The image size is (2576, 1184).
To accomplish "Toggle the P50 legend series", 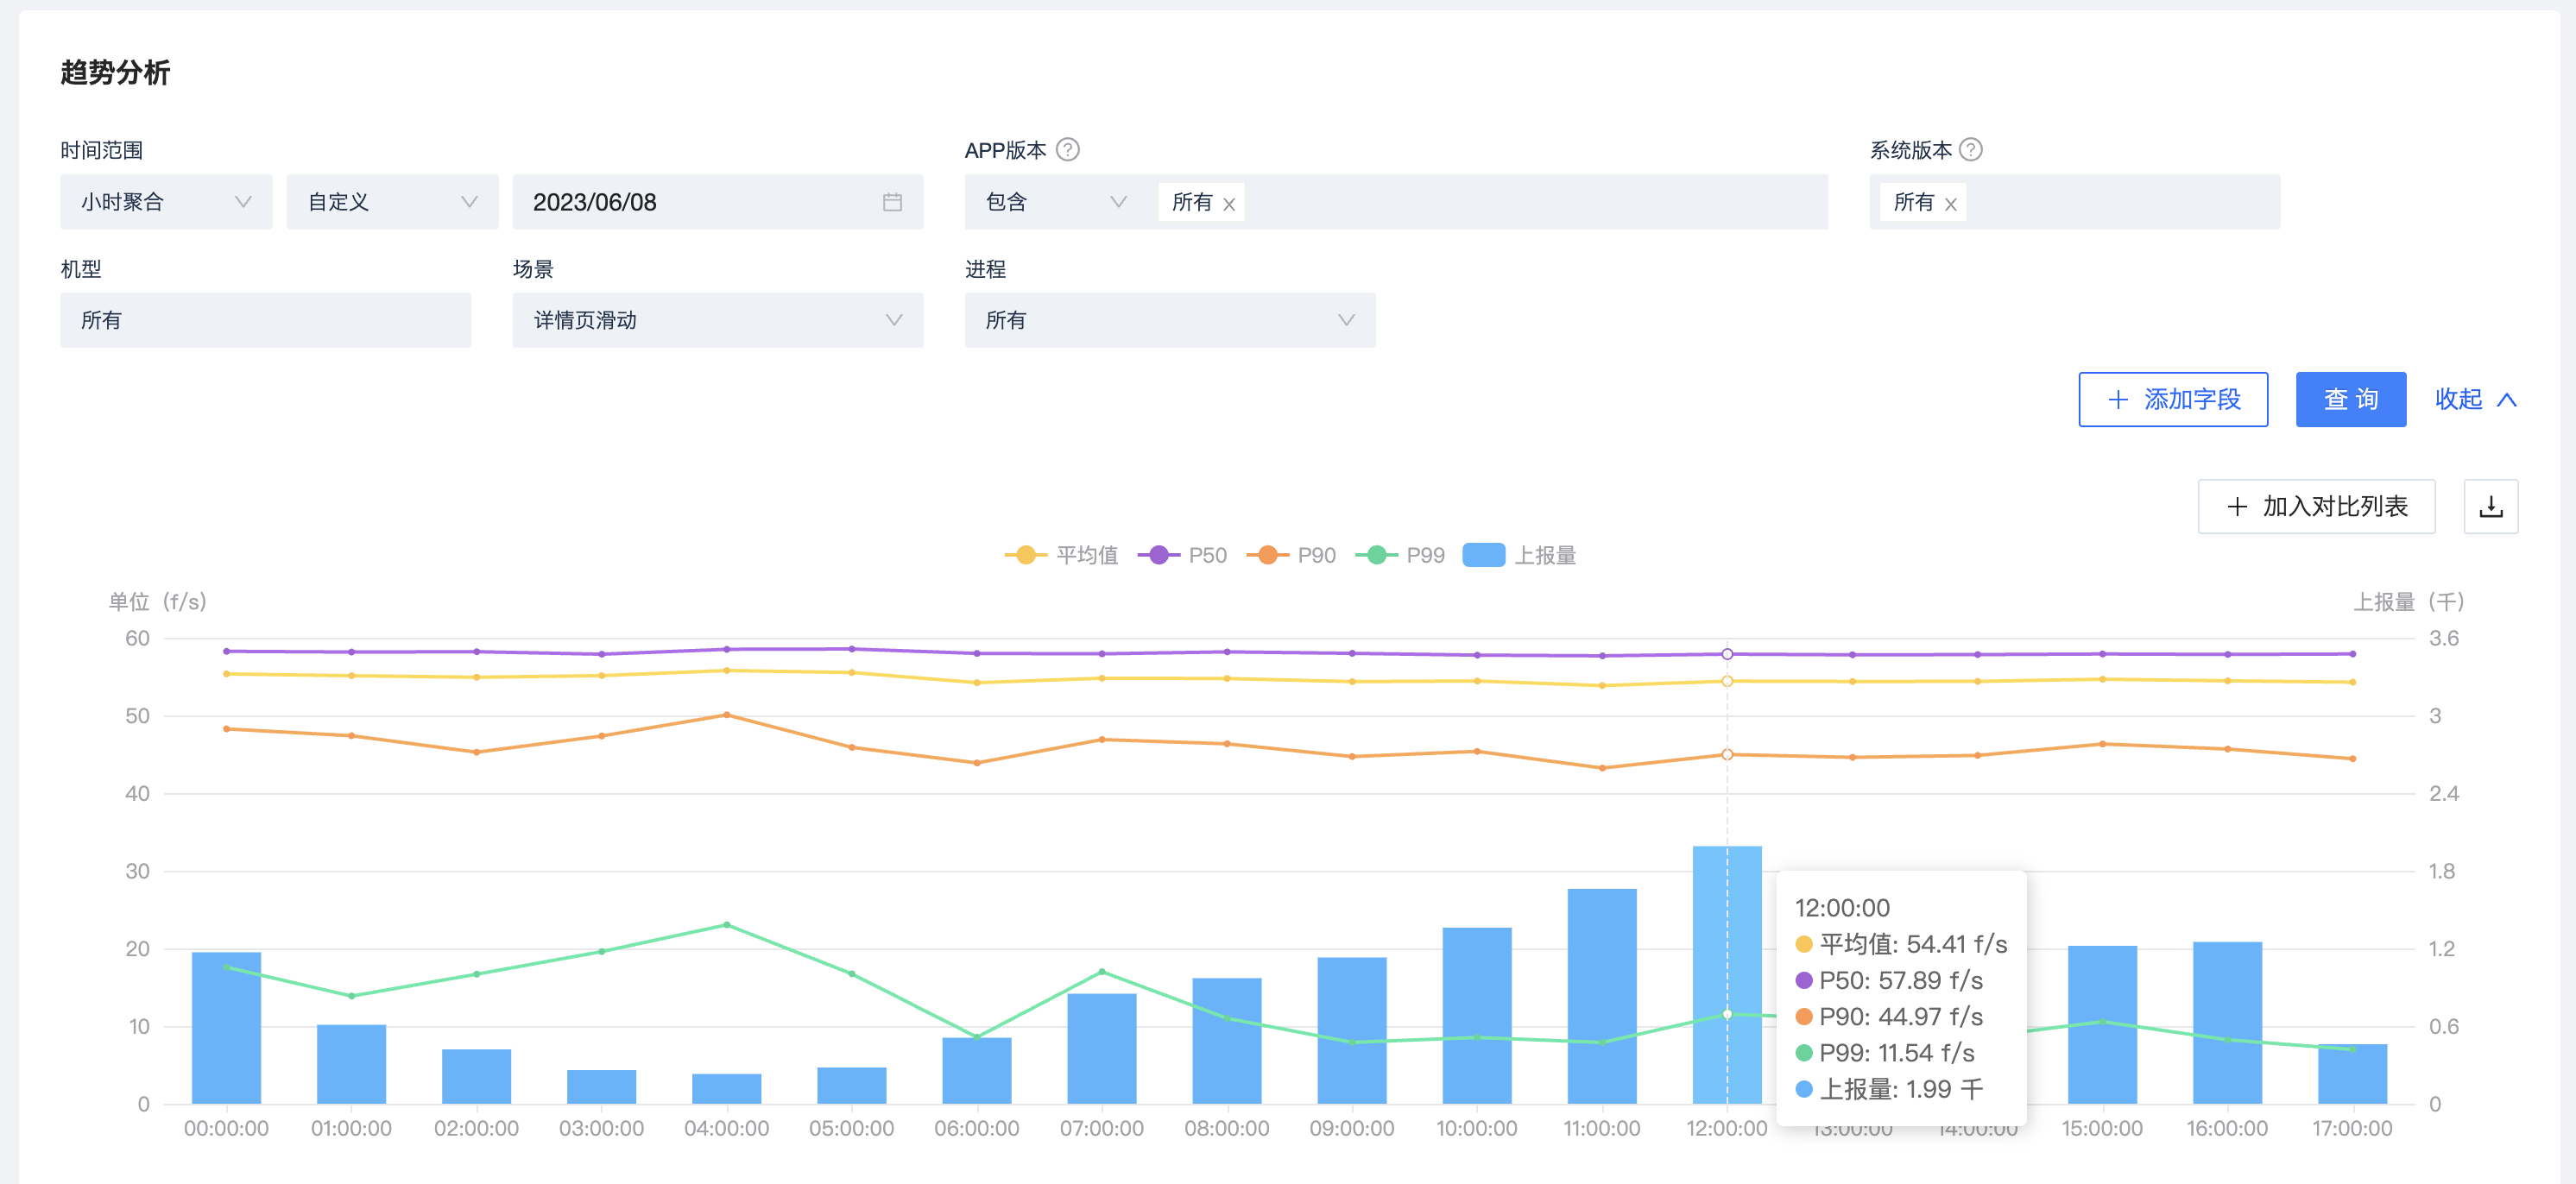I will [1182, 555].
